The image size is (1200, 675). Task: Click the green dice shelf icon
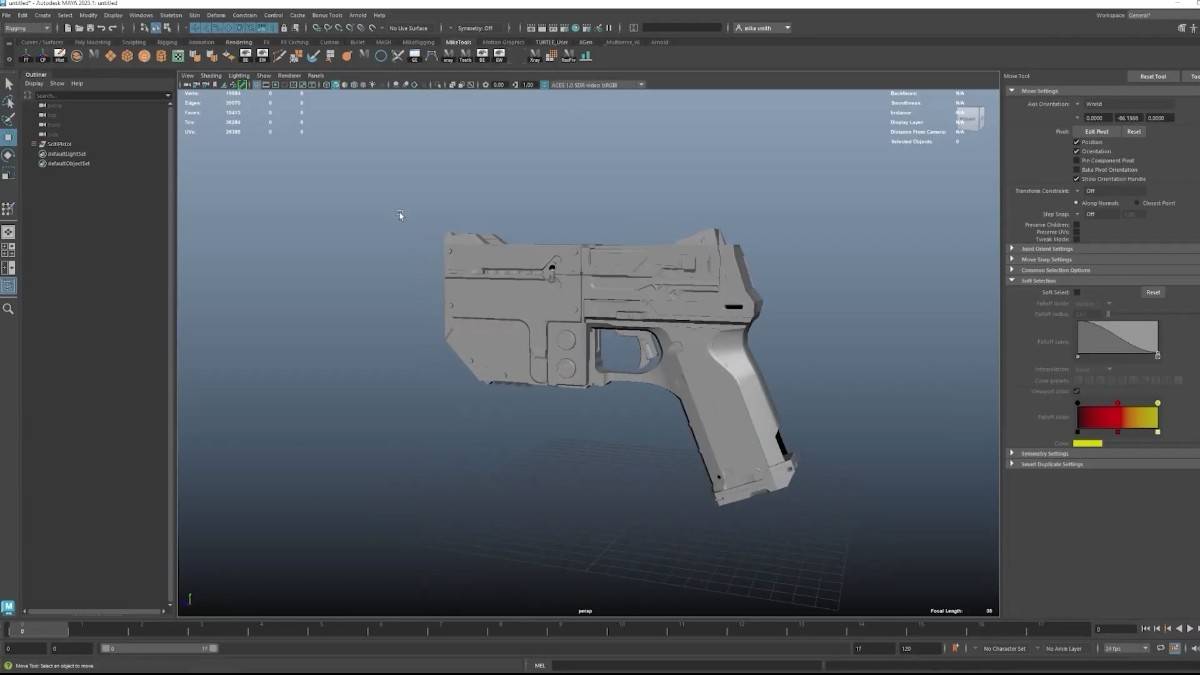pos(178,56)
